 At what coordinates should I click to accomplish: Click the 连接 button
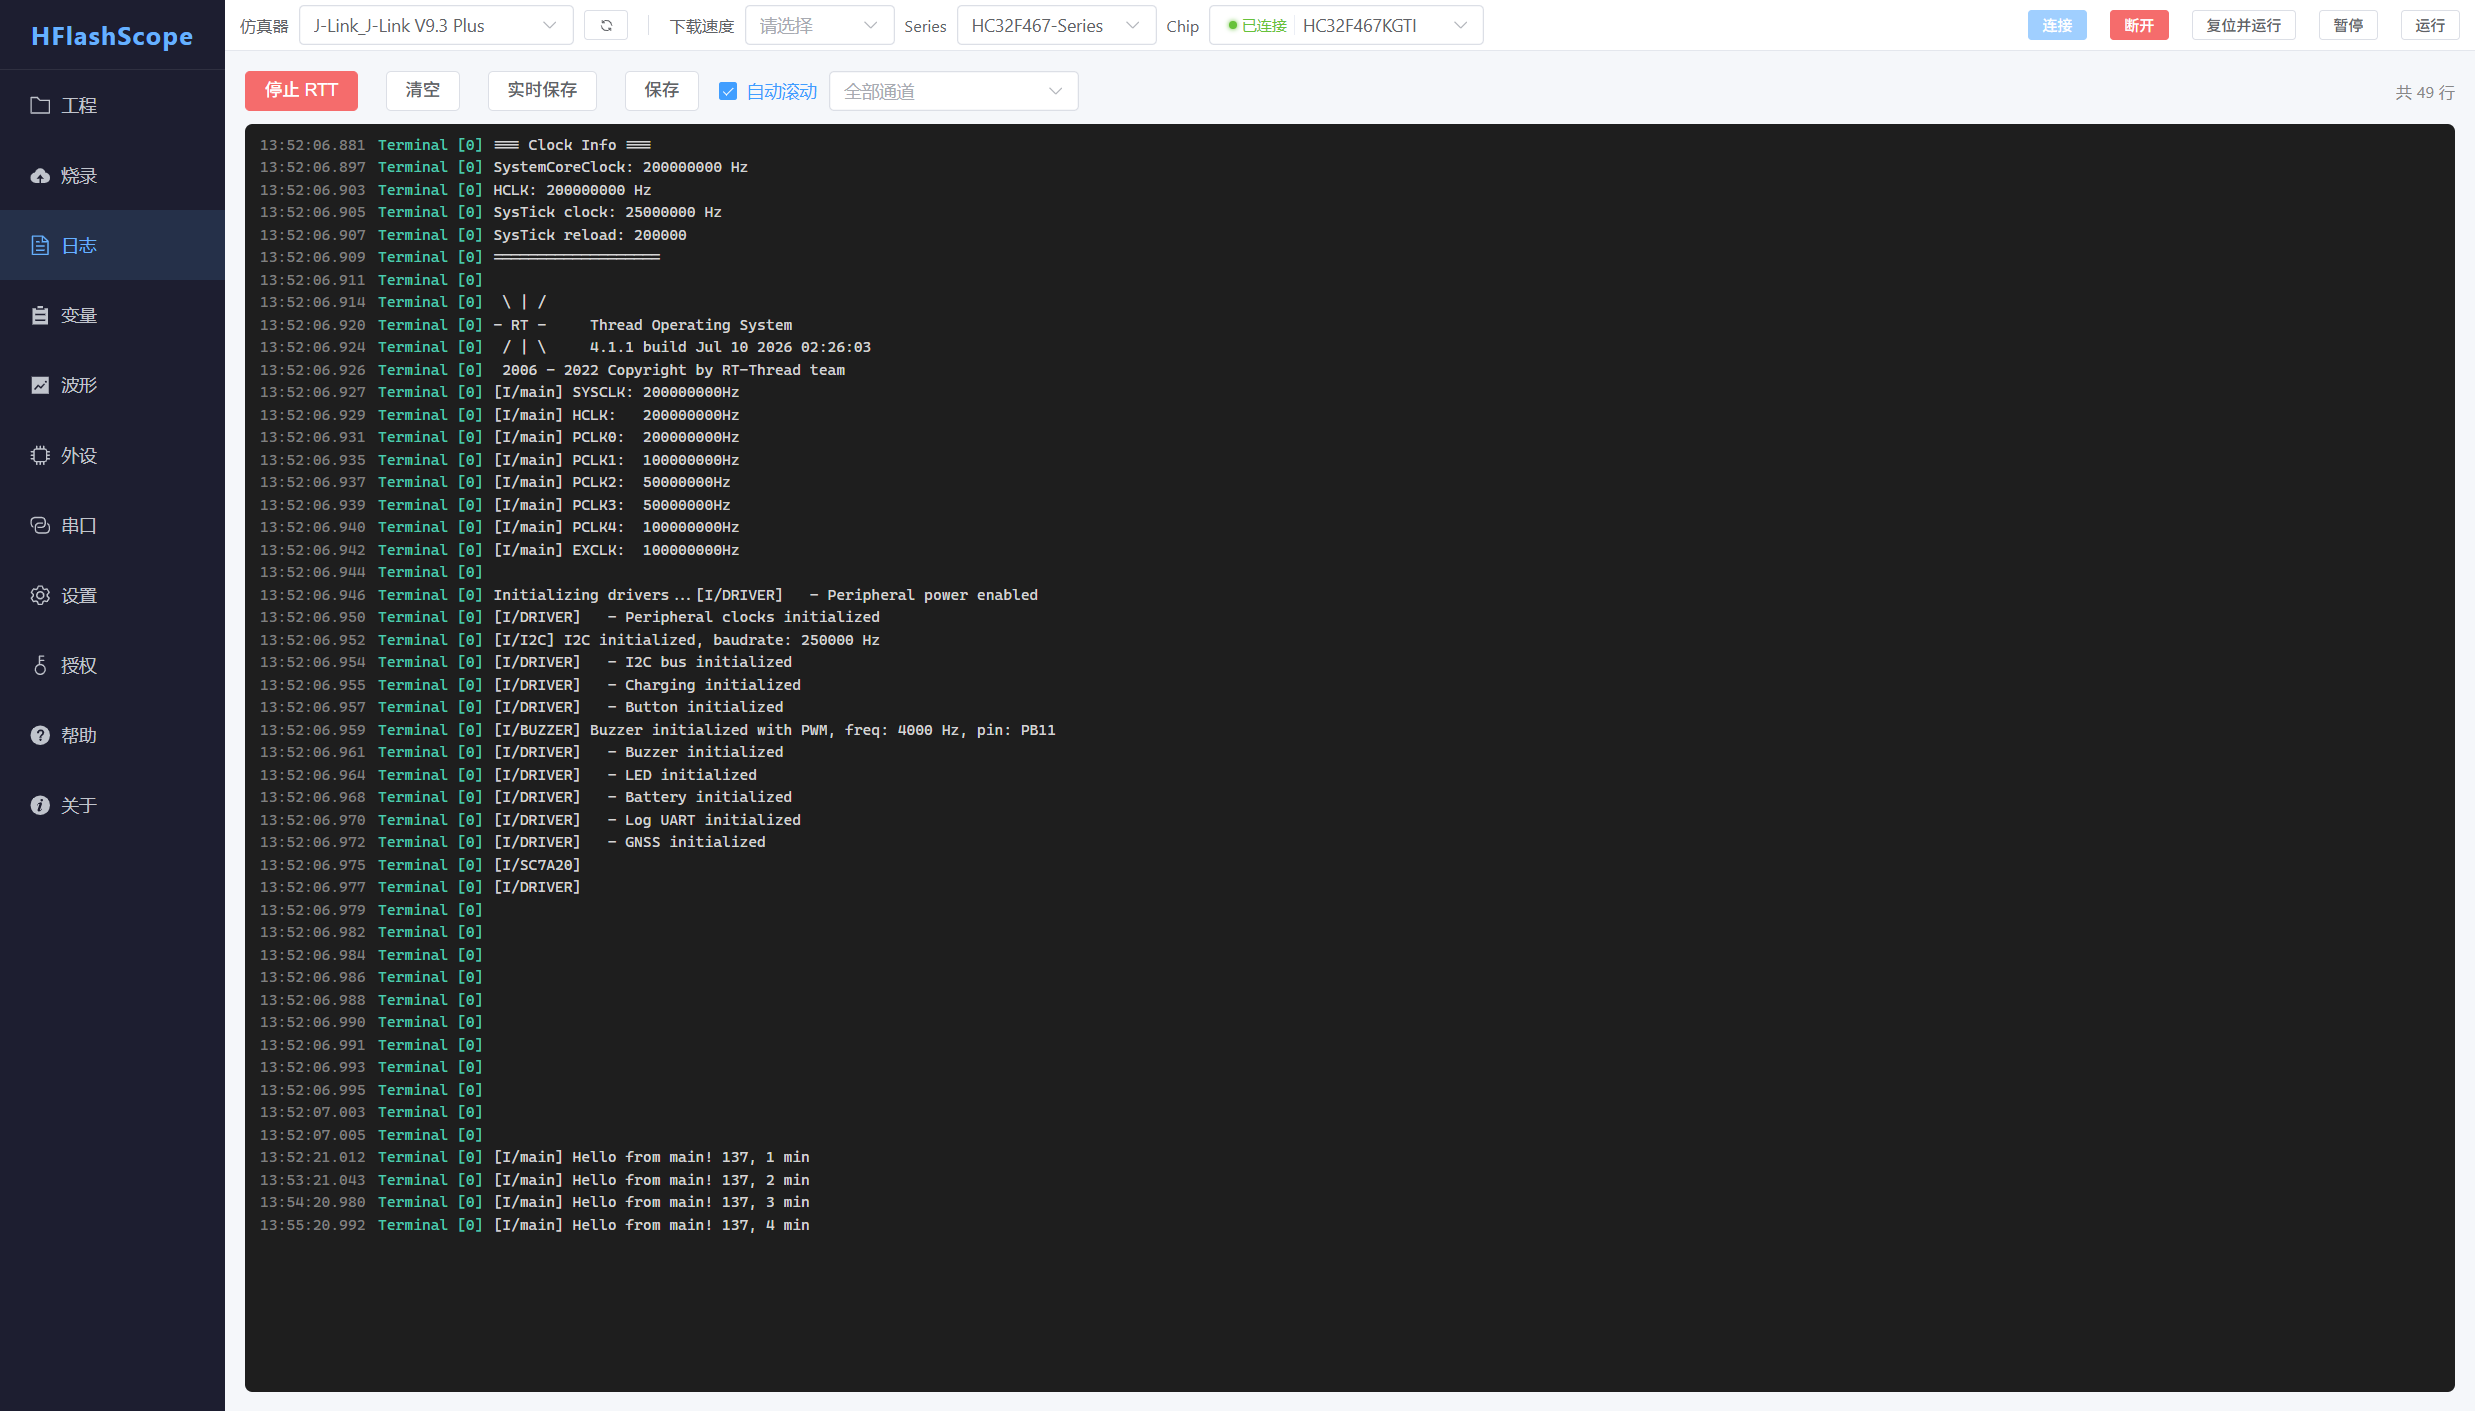2057,25
